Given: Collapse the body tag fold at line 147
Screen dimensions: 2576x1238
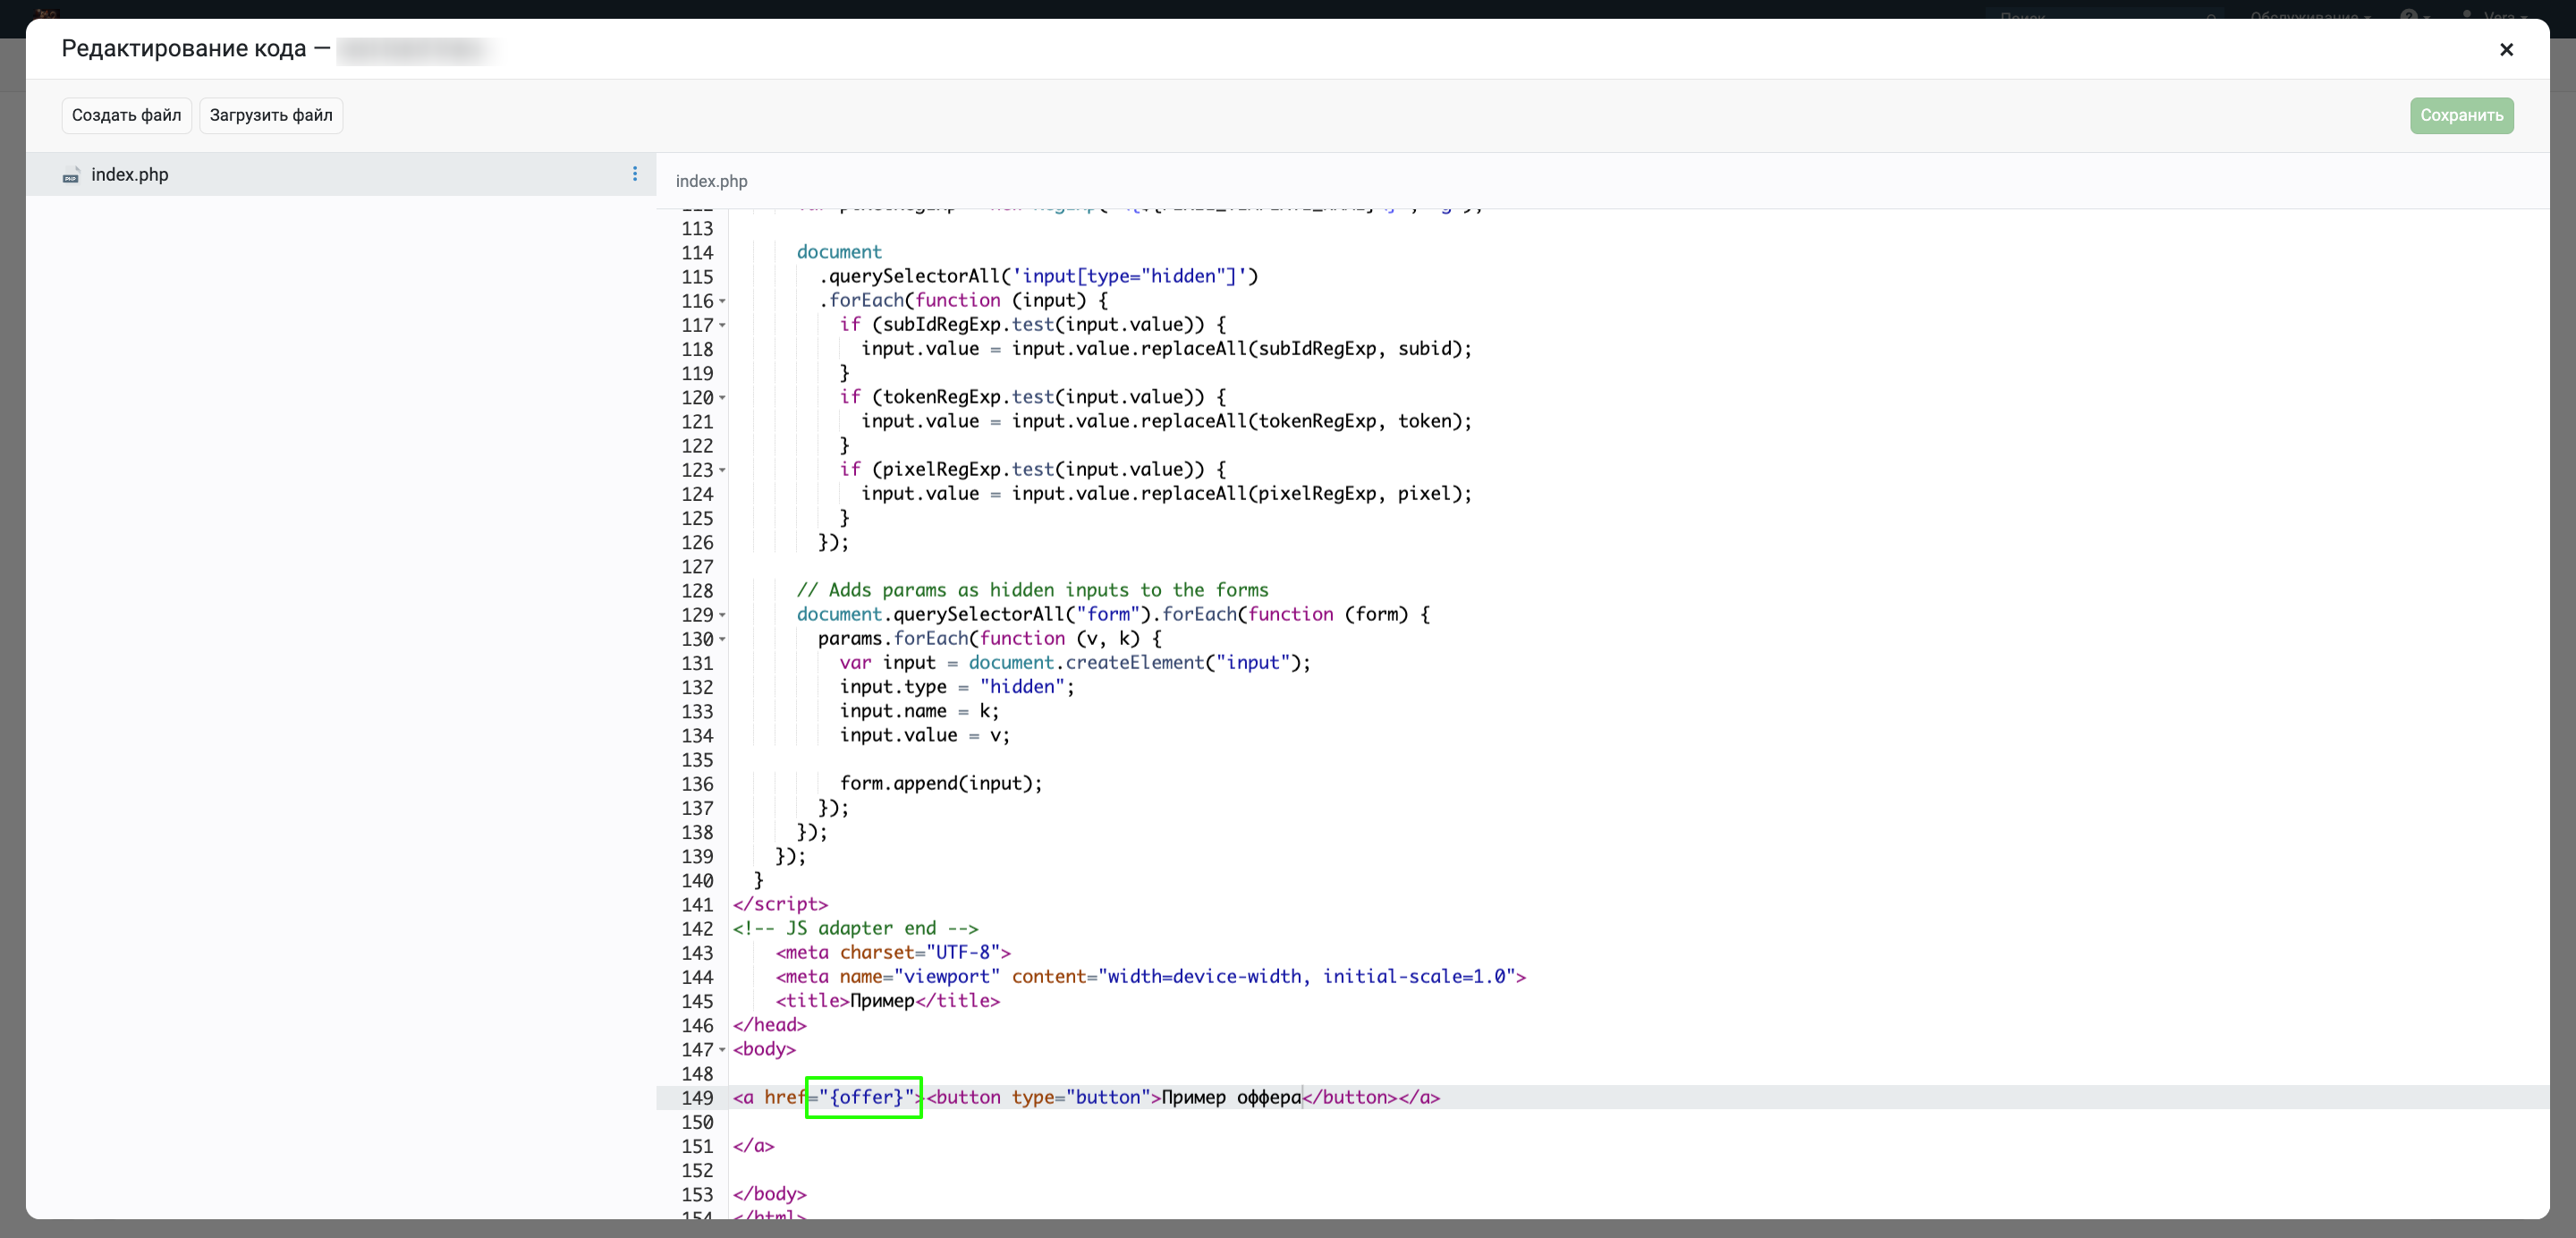Looking at the screenshot, I should (722, 1050).
